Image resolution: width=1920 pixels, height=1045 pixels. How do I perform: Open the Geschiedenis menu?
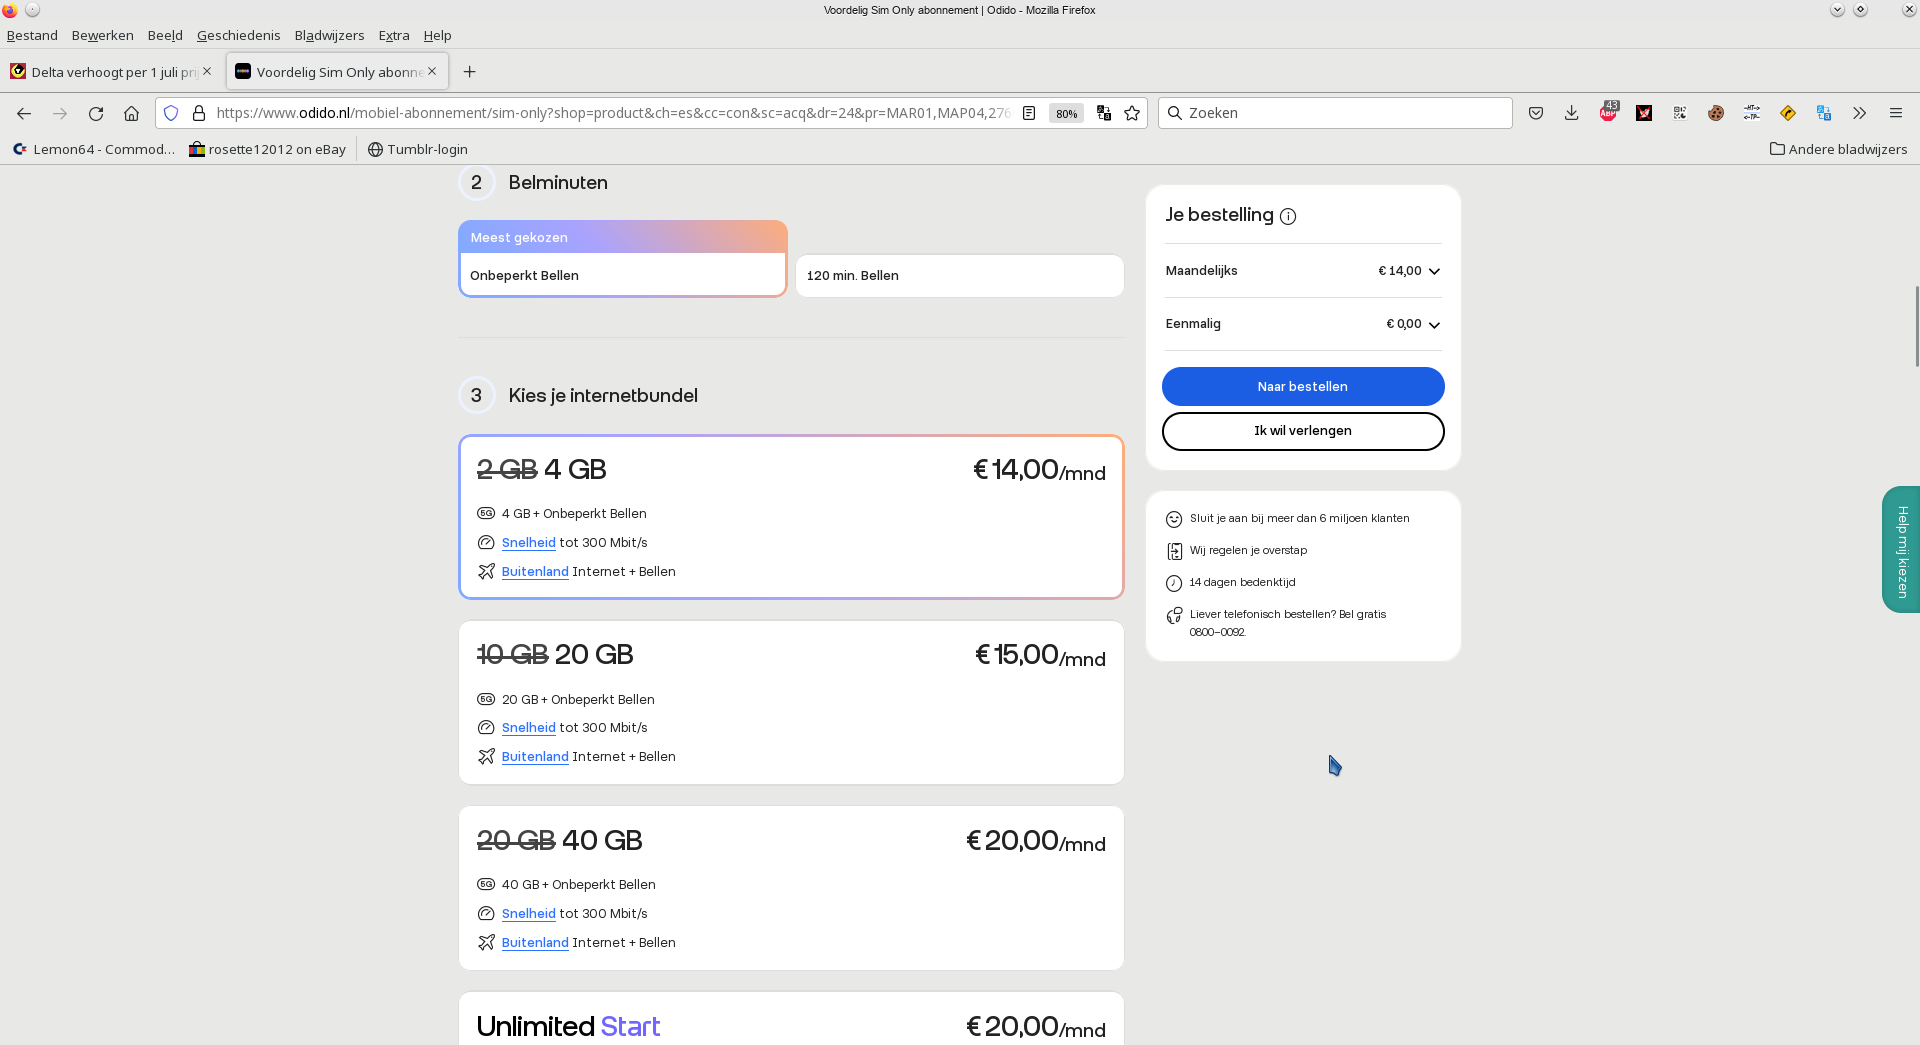click(x=239, y=35)
